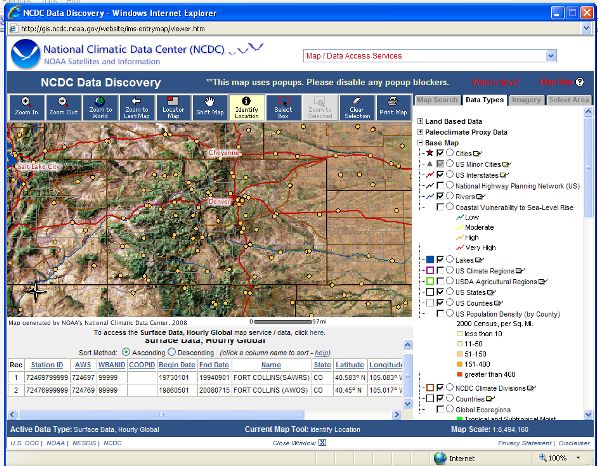
Task: Open the metadata icon next to US States
Action: coord(491,292)
